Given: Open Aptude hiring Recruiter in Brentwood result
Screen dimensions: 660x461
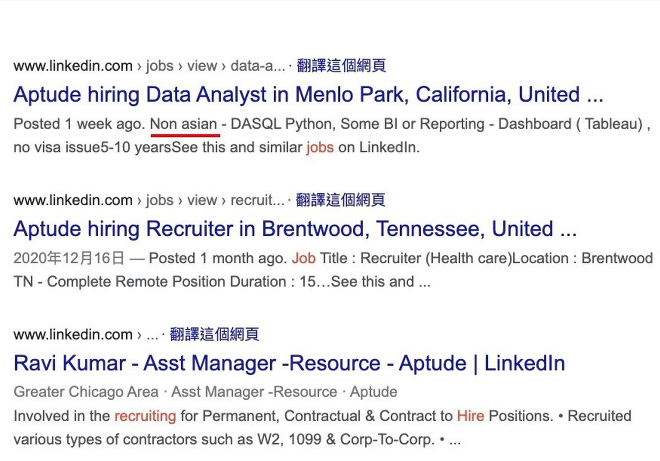Looking at the screenshot, I should pos(295,229).
